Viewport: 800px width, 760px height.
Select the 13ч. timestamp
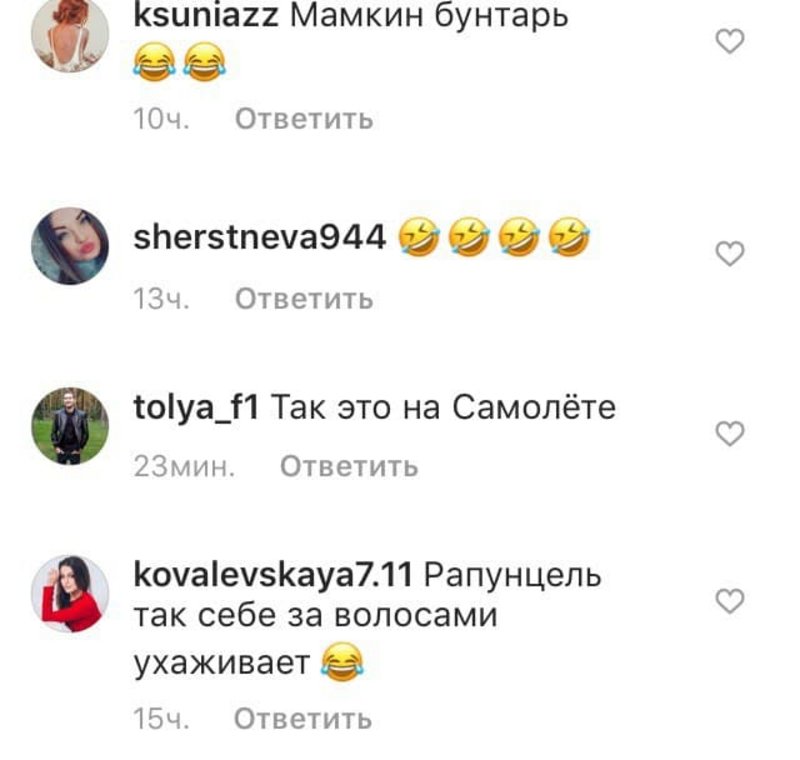(x=161, y=299)
